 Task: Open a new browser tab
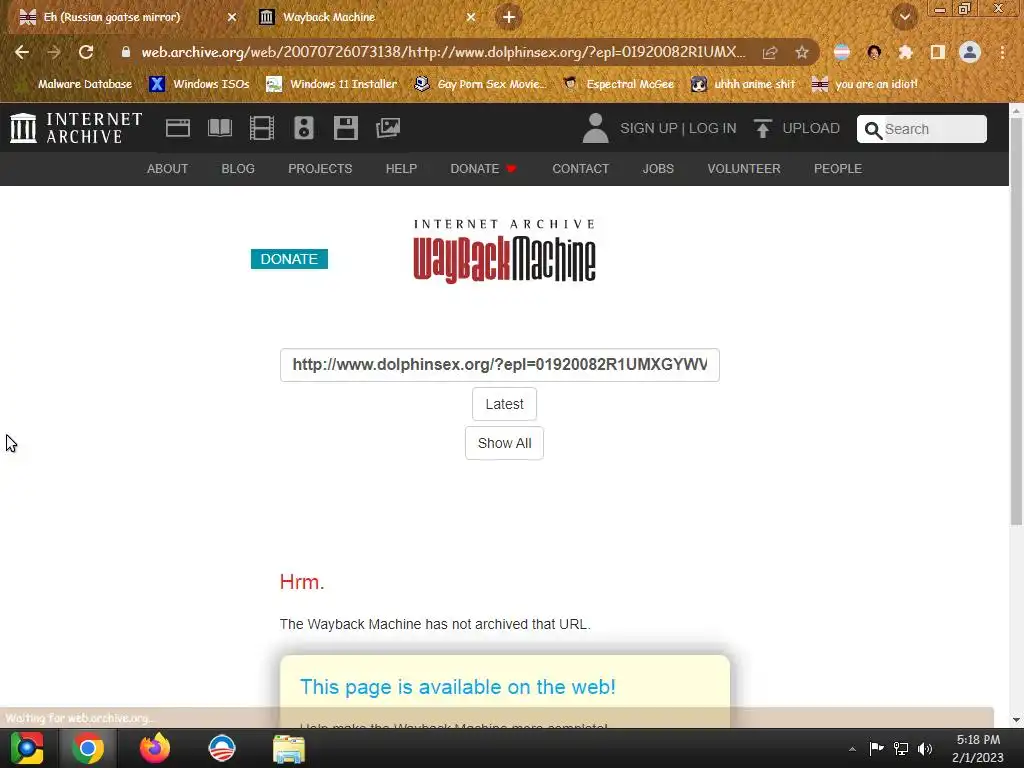click(x=509, y=17)
